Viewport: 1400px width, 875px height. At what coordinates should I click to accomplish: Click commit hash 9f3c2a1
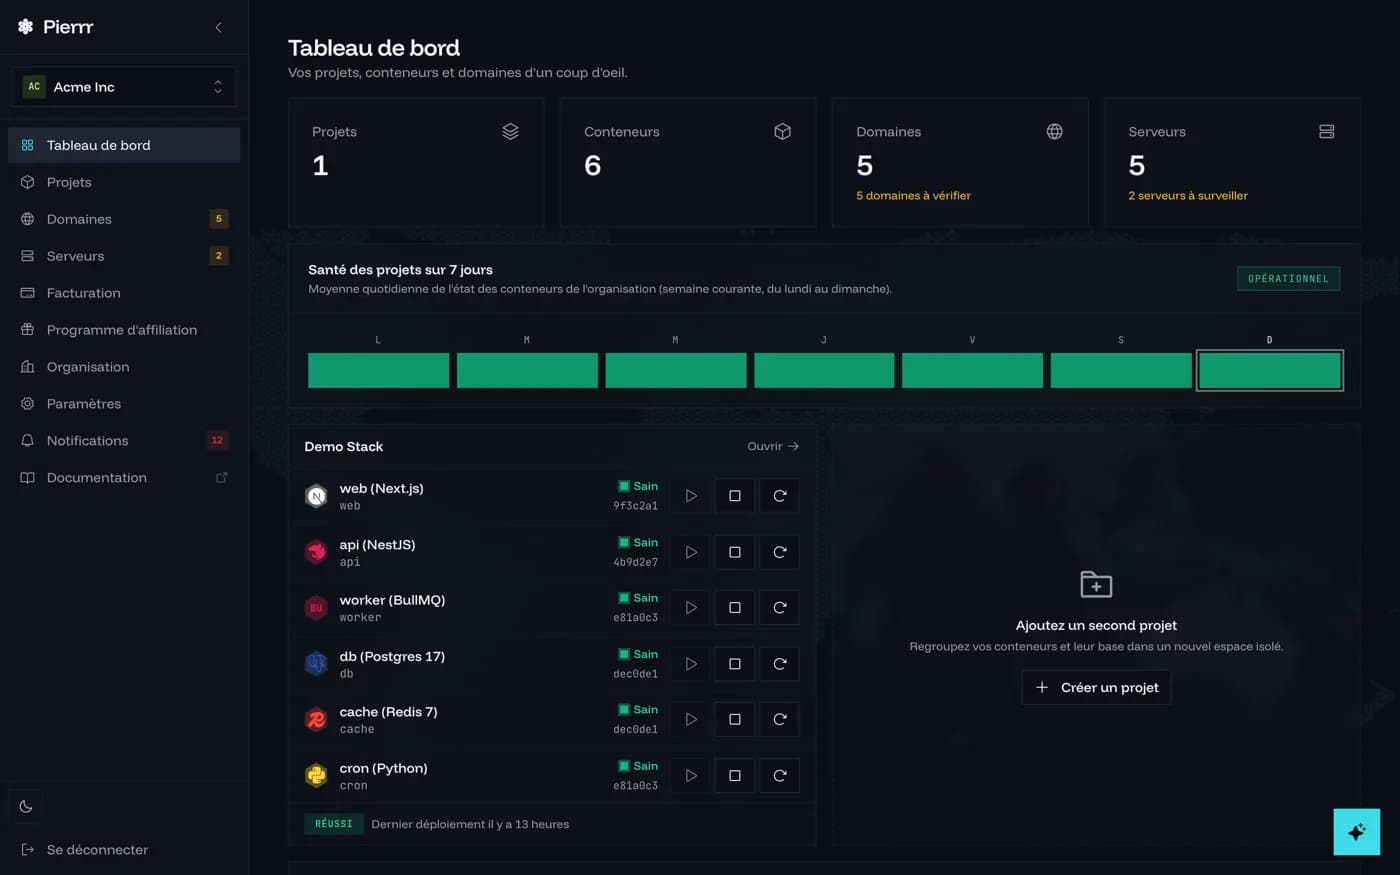(635, 506)
